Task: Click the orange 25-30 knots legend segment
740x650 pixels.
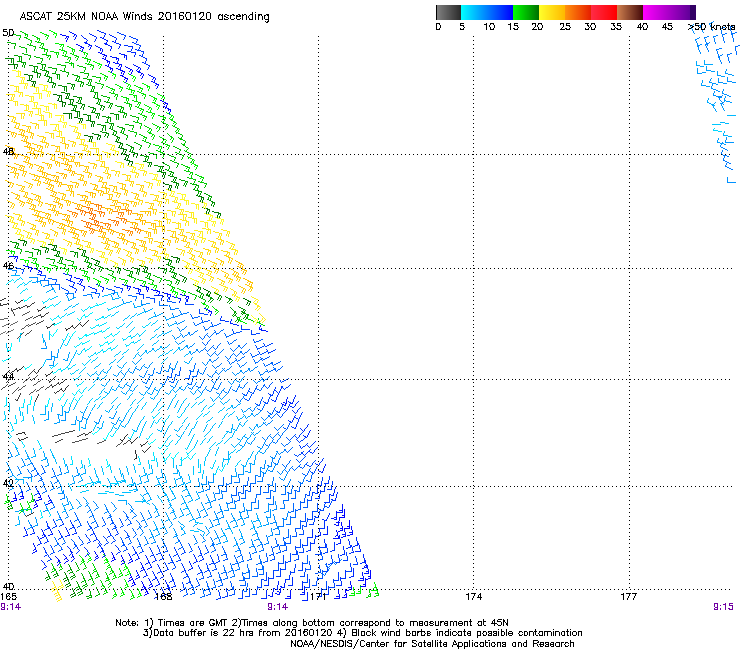Action: (578, 12)
